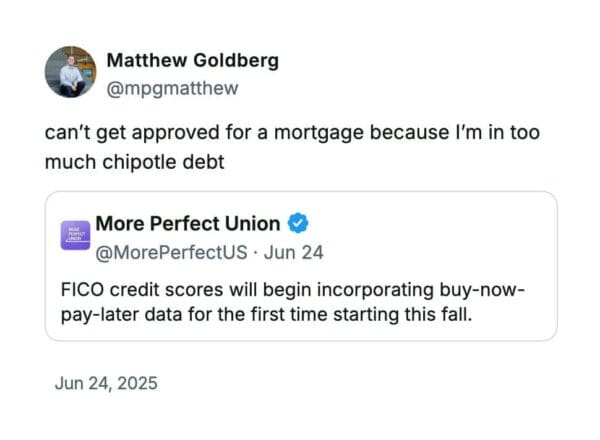Click the blue verified checkmark badge
Image resolution: width=600 pixels, height=440 pixels.
298,223
